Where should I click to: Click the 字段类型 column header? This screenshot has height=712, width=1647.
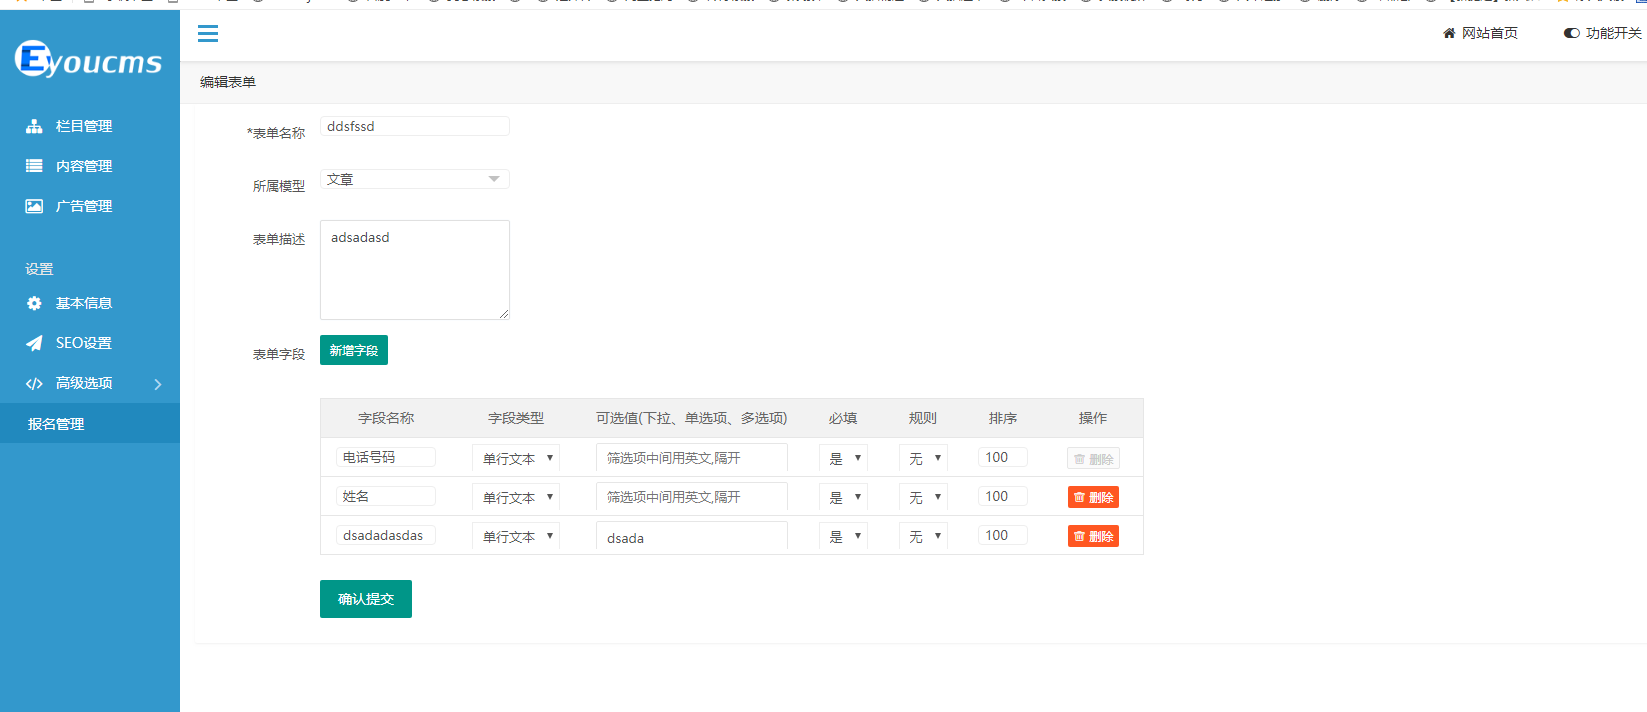516,418
